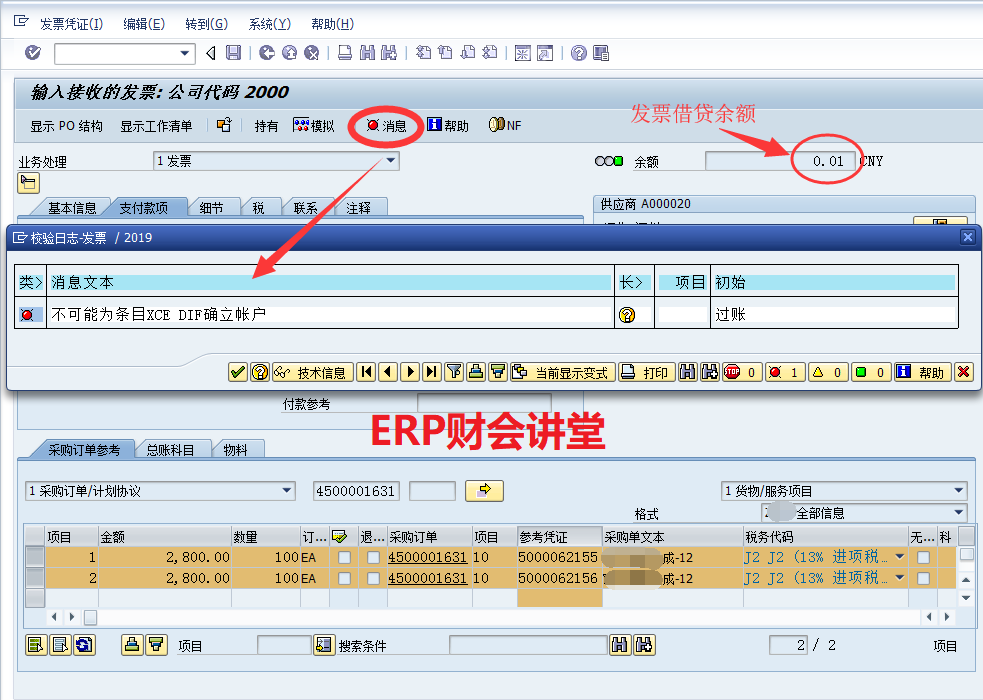
Task: Expand the 采购订单/计划协议 reference dropdown
Action: tap(288, 491)
